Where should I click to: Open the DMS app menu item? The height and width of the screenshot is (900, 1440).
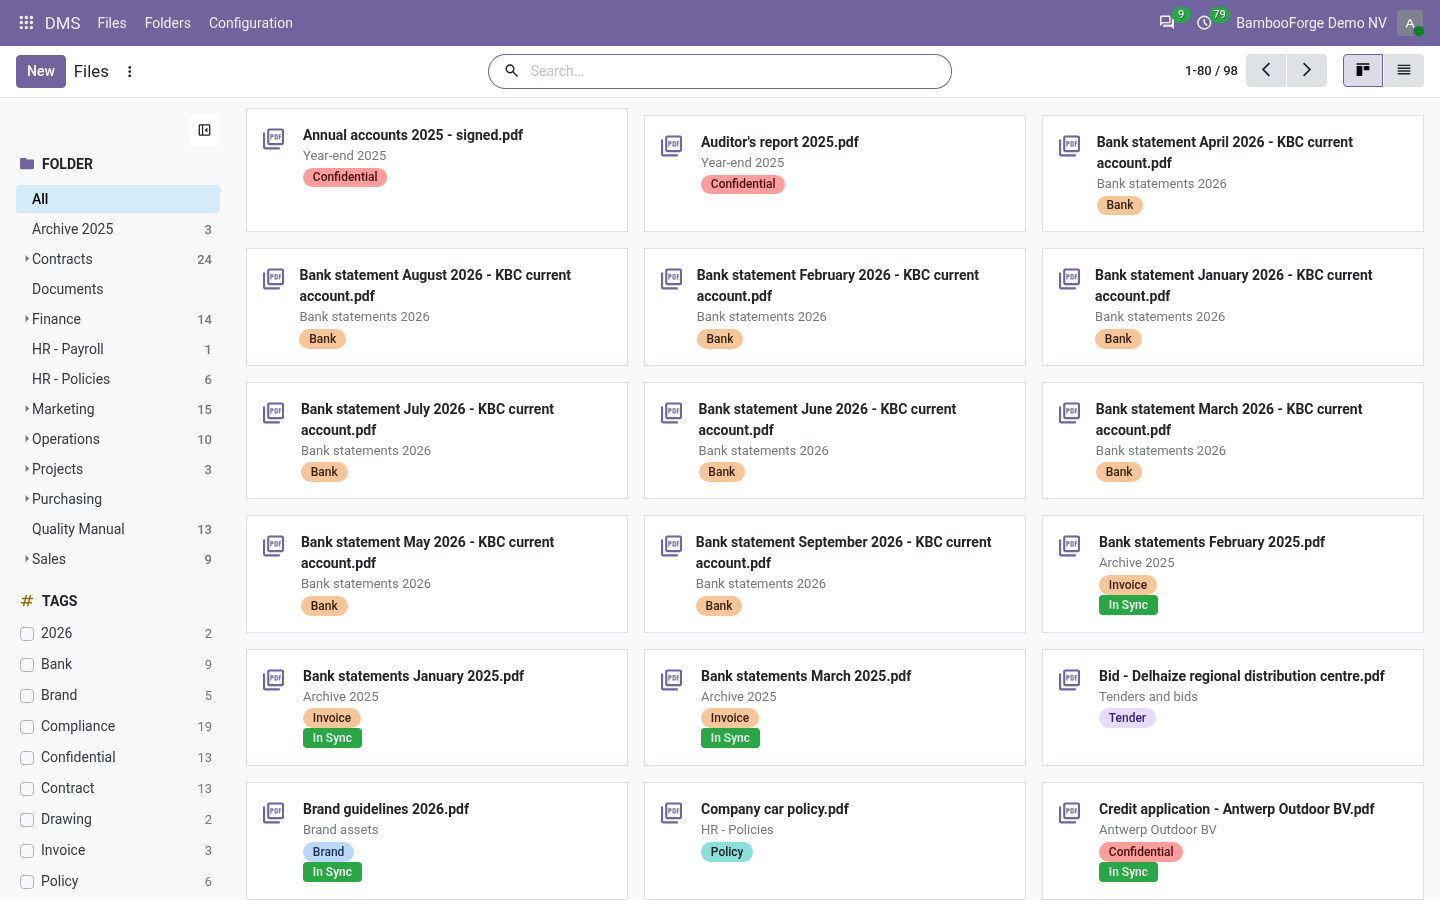[62, 23]
